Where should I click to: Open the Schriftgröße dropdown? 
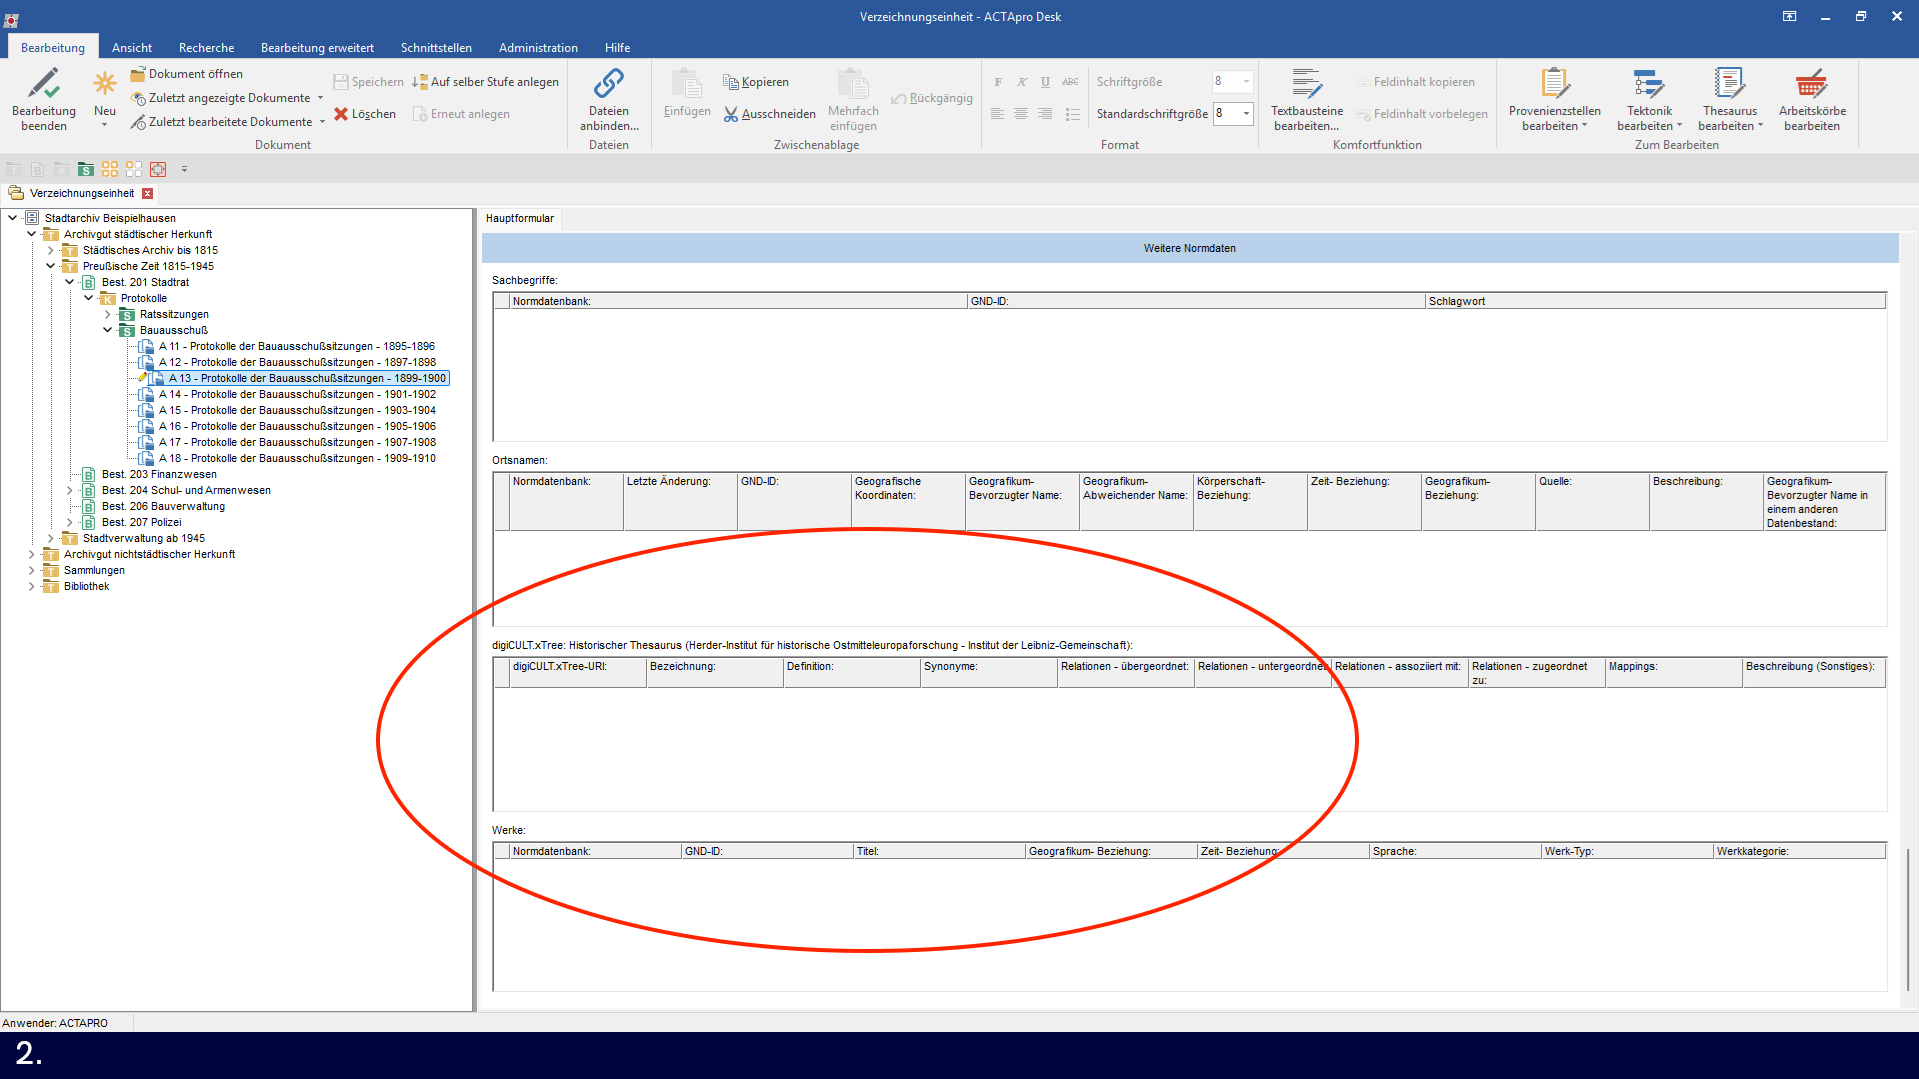(1246, 82)
